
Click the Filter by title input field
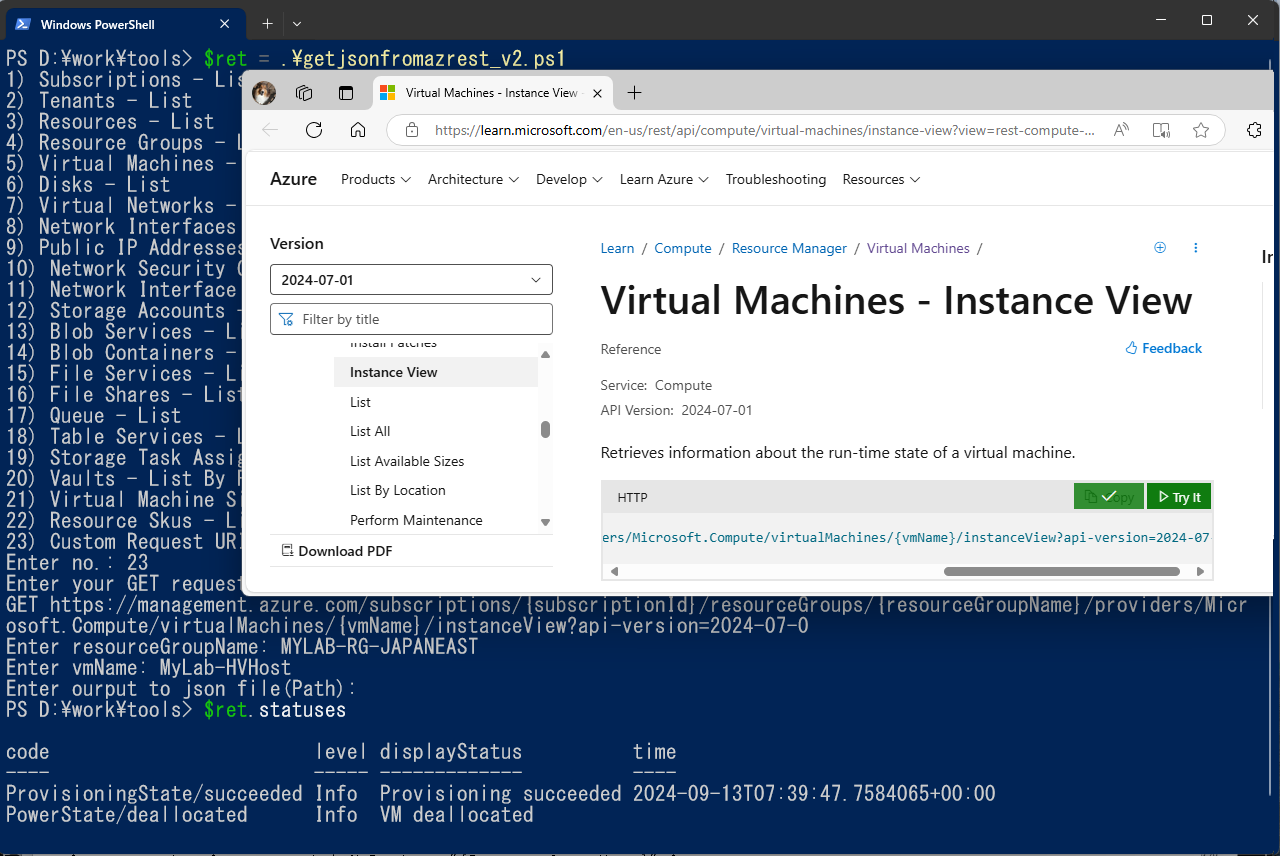(x=411, y=319)
